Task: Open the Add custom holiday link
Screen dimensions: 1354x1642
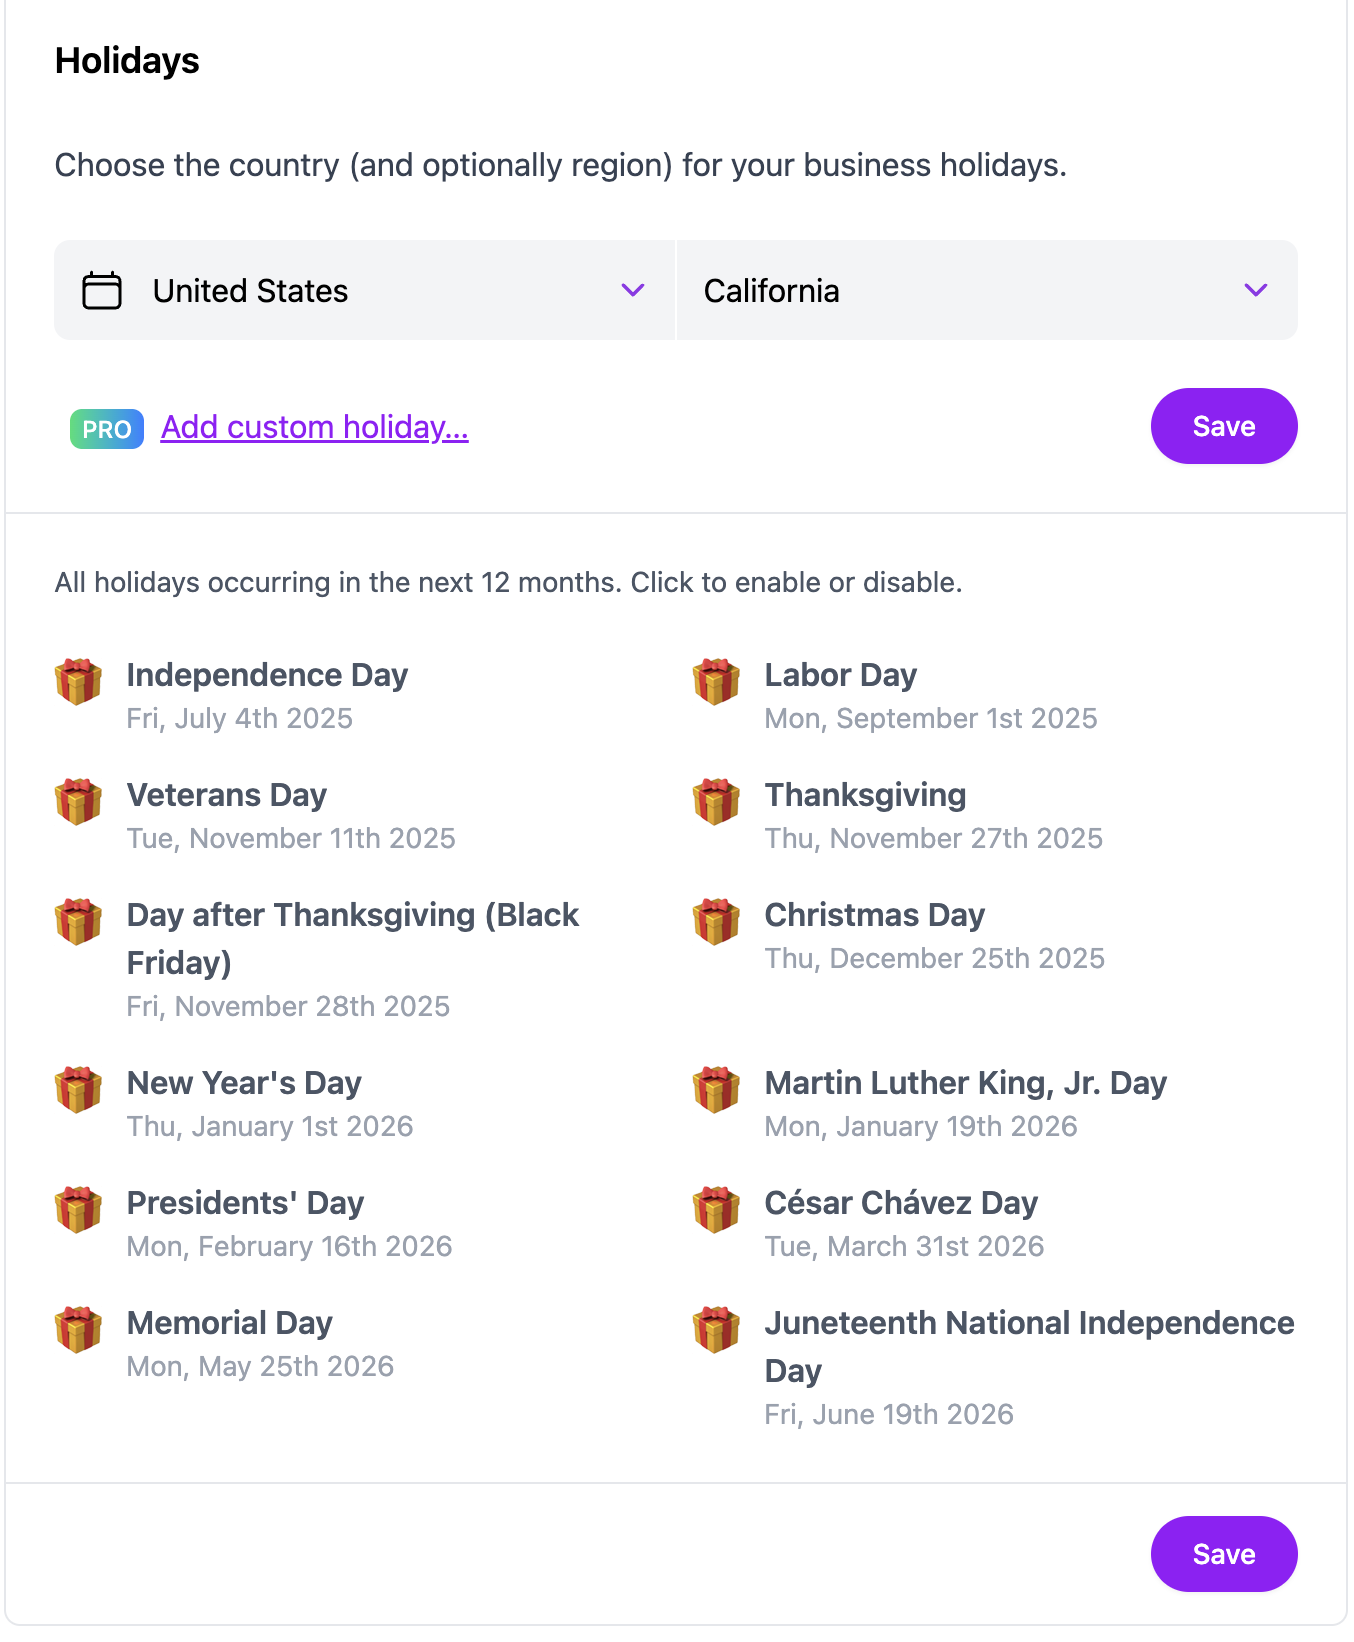Action: tap(315, 427)
